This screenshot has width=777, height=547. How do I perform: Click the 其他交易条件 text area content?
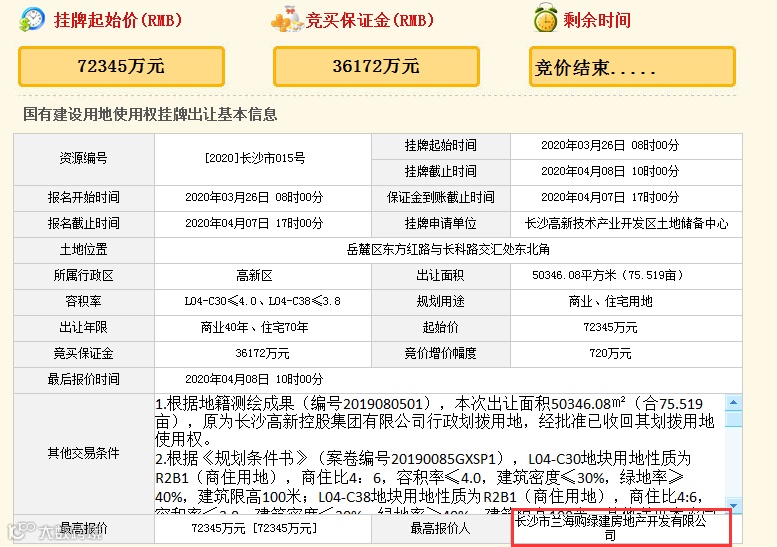(440, 453)
